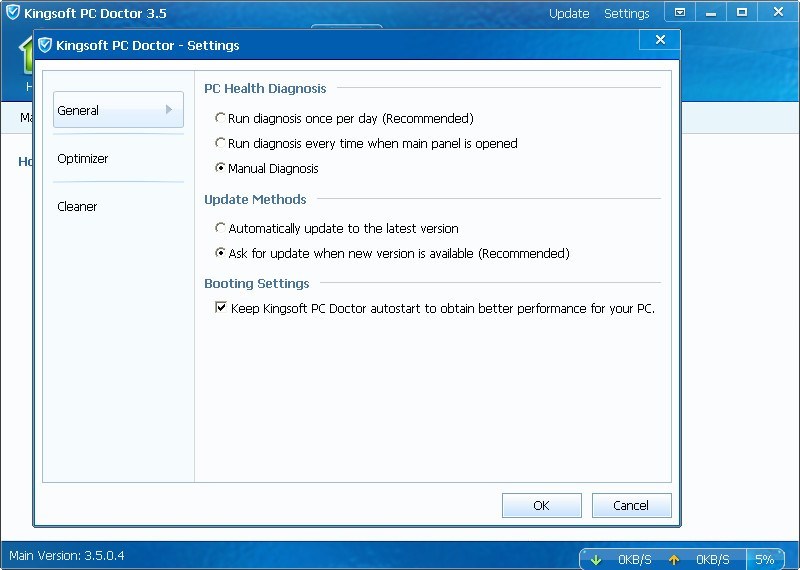Open the General settings tab

pyautogui.click(x=118, y=110)
